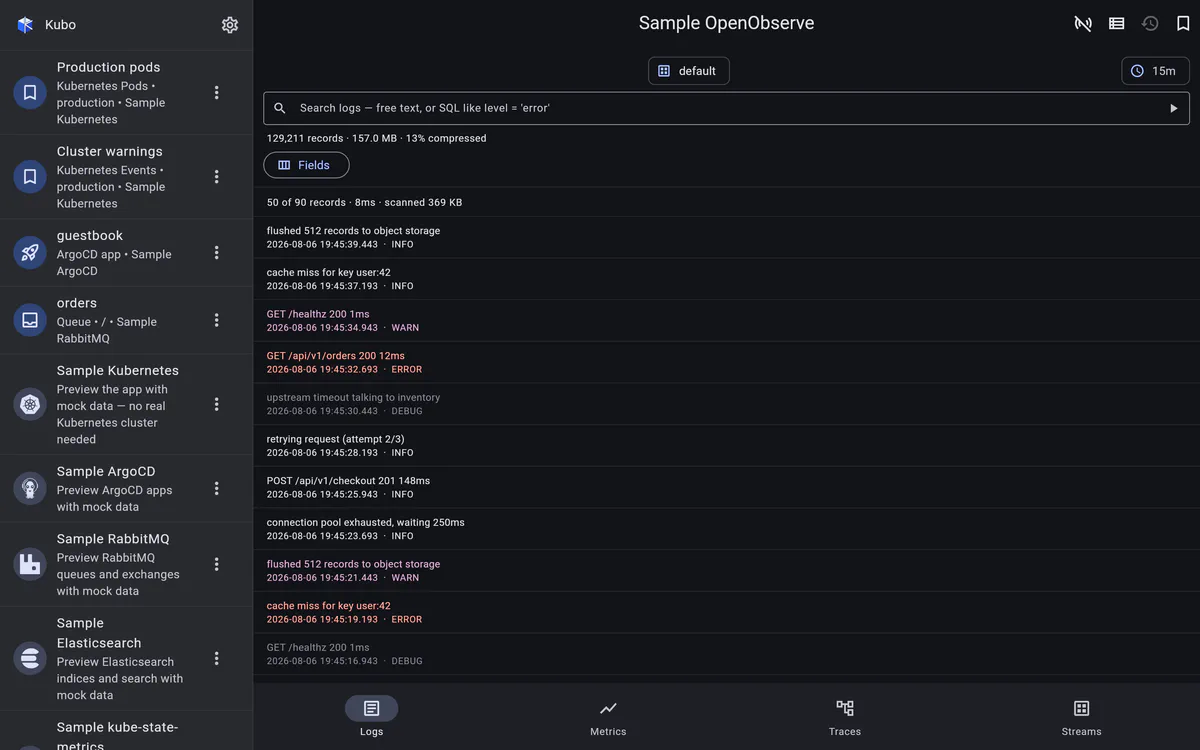Select orders RabbitMQ queue entry
Screen dimensions: 1200x750
126,320
